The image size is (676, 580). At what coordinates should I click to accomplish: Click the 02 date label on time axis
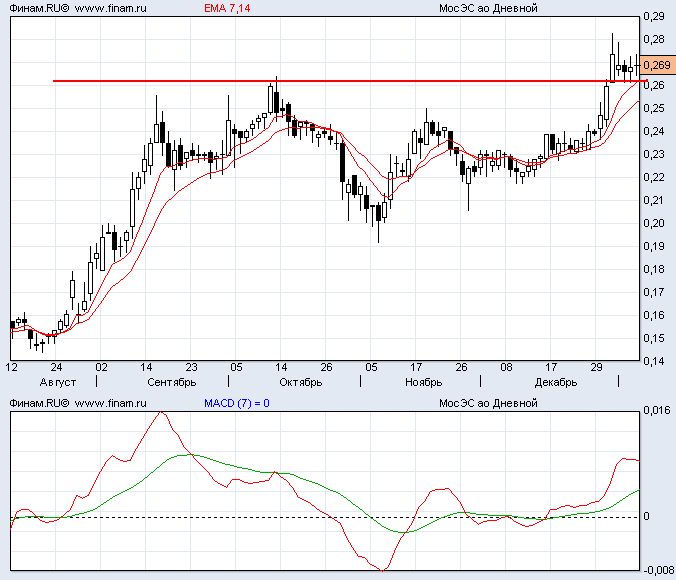point(101,367)
